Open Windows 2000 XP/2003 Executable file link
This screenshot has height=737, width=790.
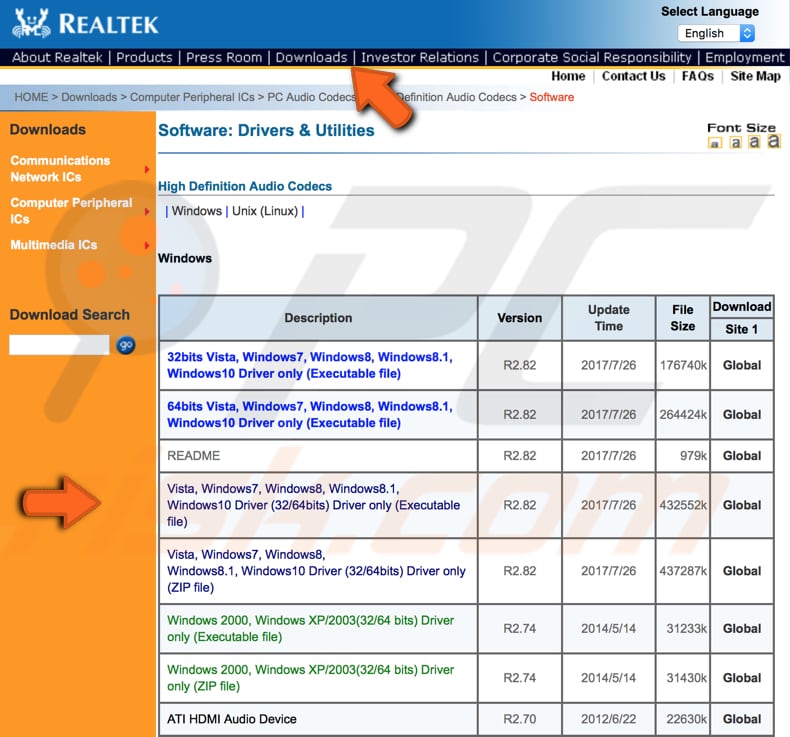[310, 628]
